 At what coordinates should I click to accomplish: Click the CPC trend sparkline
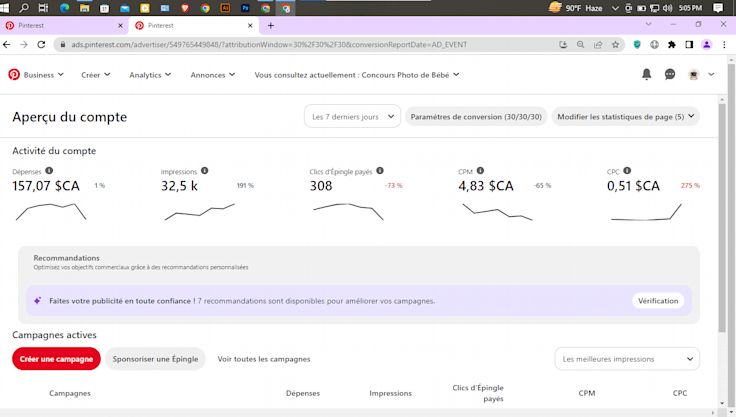tap(646, 212)
